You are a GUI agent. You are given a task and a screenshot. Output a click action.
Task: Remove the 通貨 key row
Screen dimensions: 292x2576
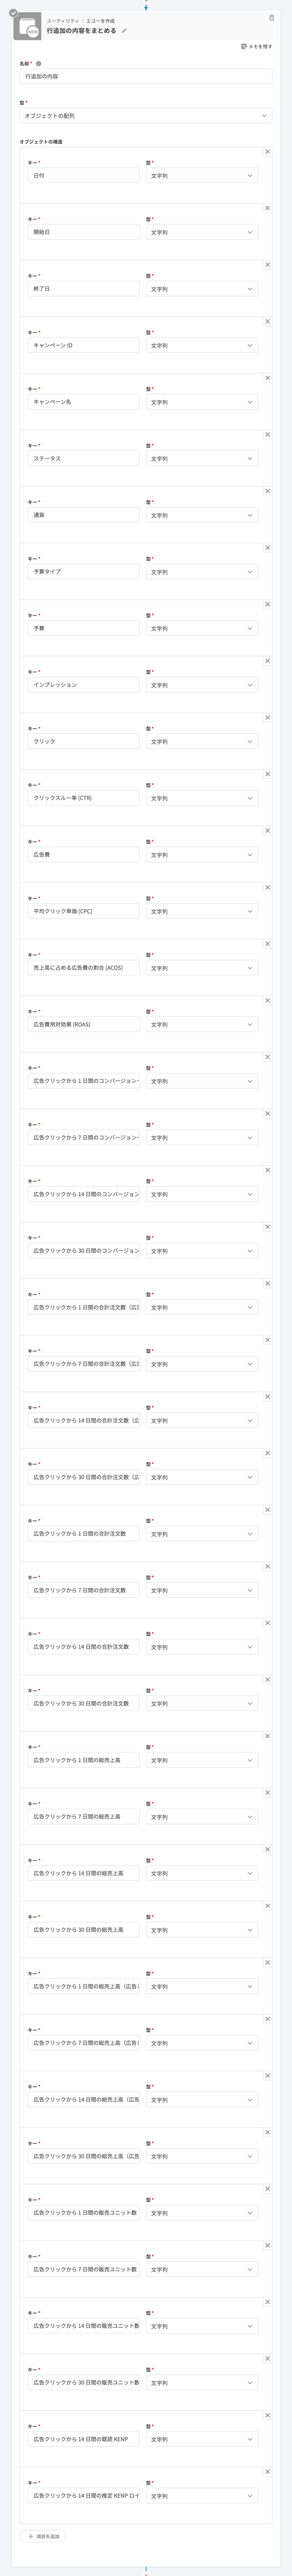267,491
